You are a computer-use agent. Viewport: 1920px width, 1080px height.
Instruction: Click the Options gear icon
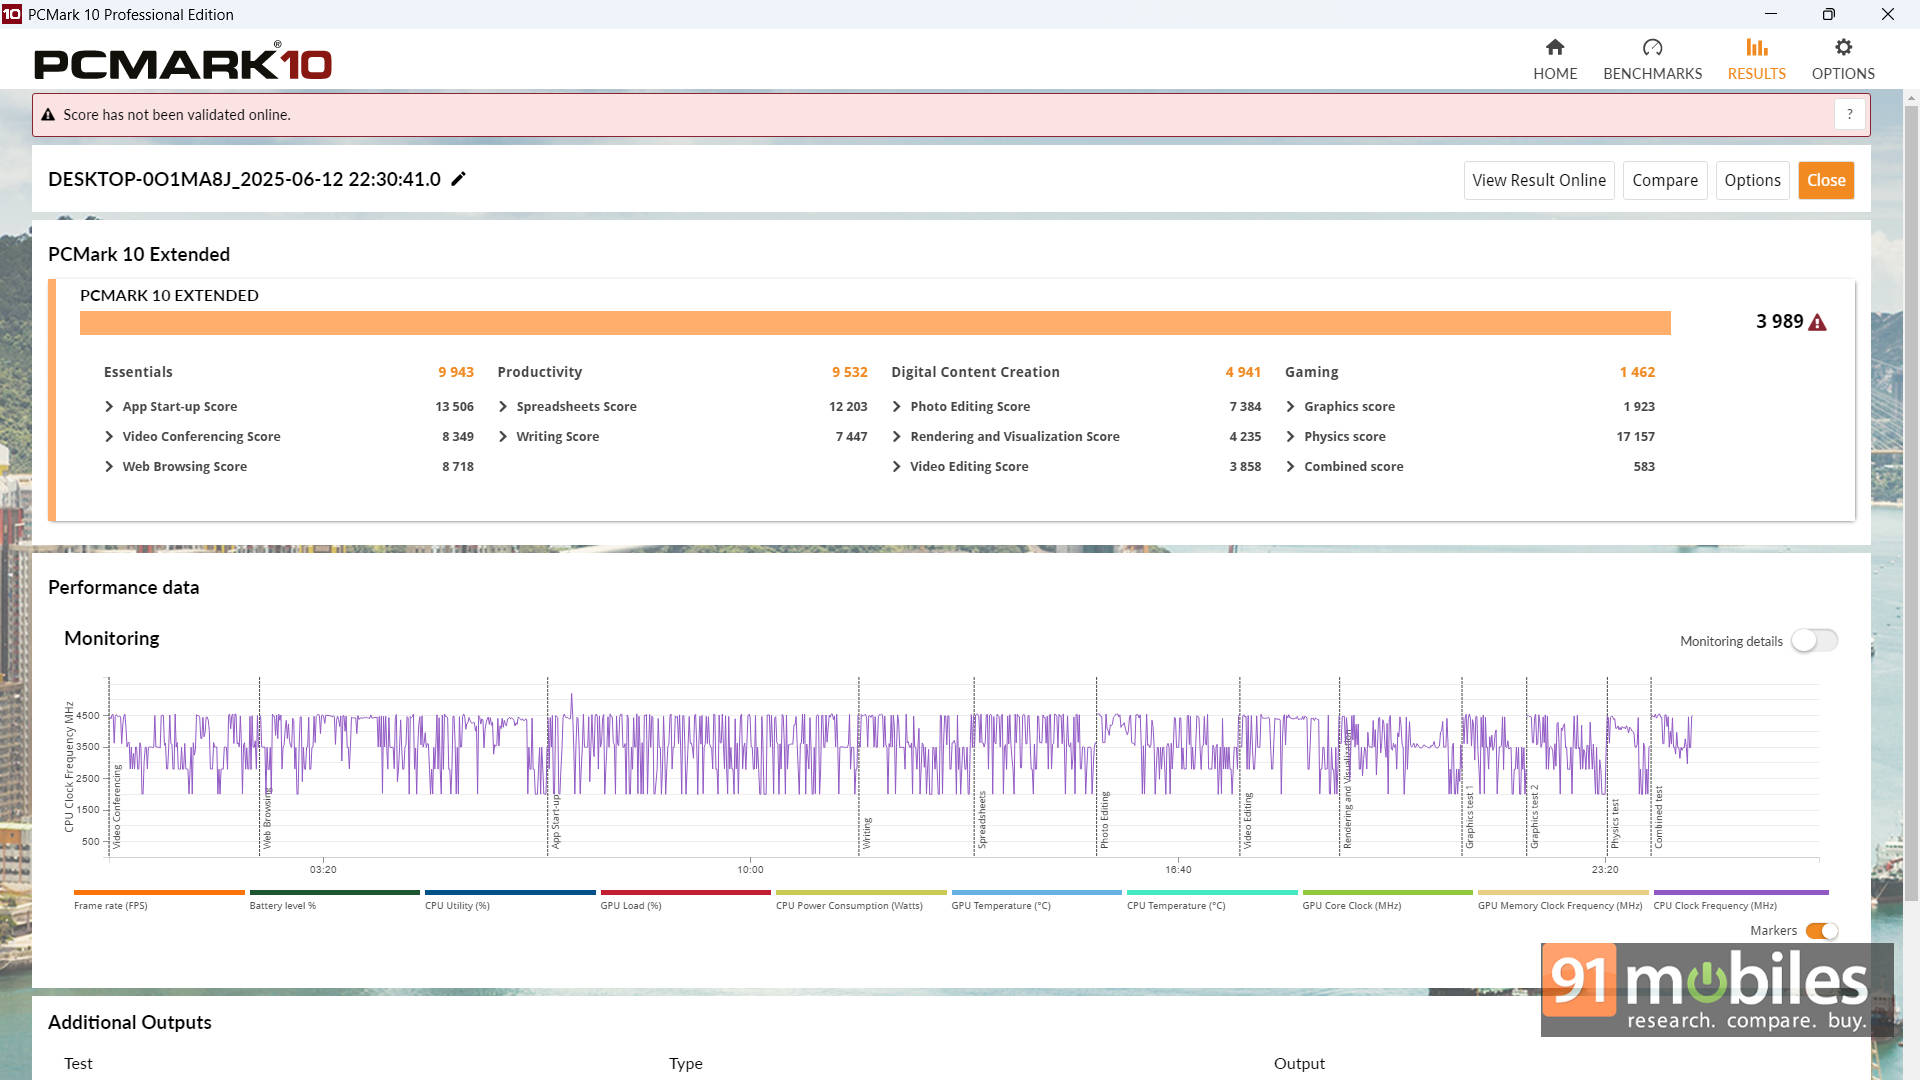coord(1843,47)
